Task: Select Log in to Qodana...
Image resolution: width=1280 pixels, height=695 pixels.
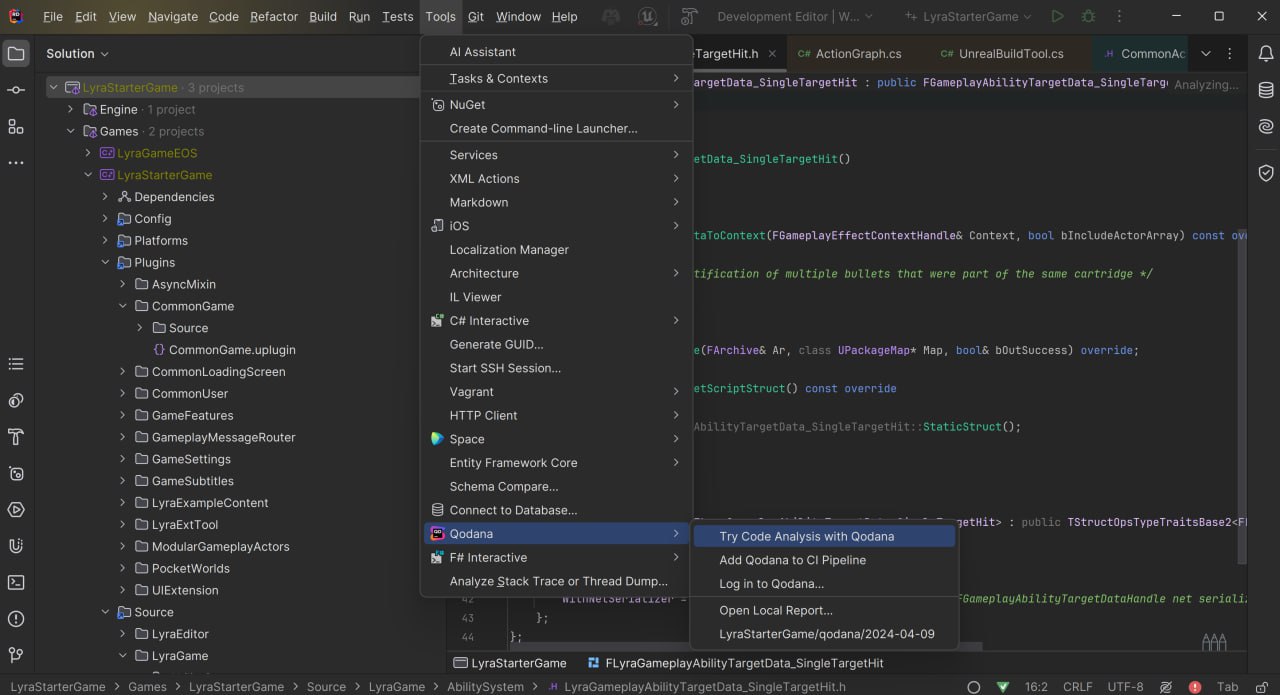Action: tap(824, 584)
